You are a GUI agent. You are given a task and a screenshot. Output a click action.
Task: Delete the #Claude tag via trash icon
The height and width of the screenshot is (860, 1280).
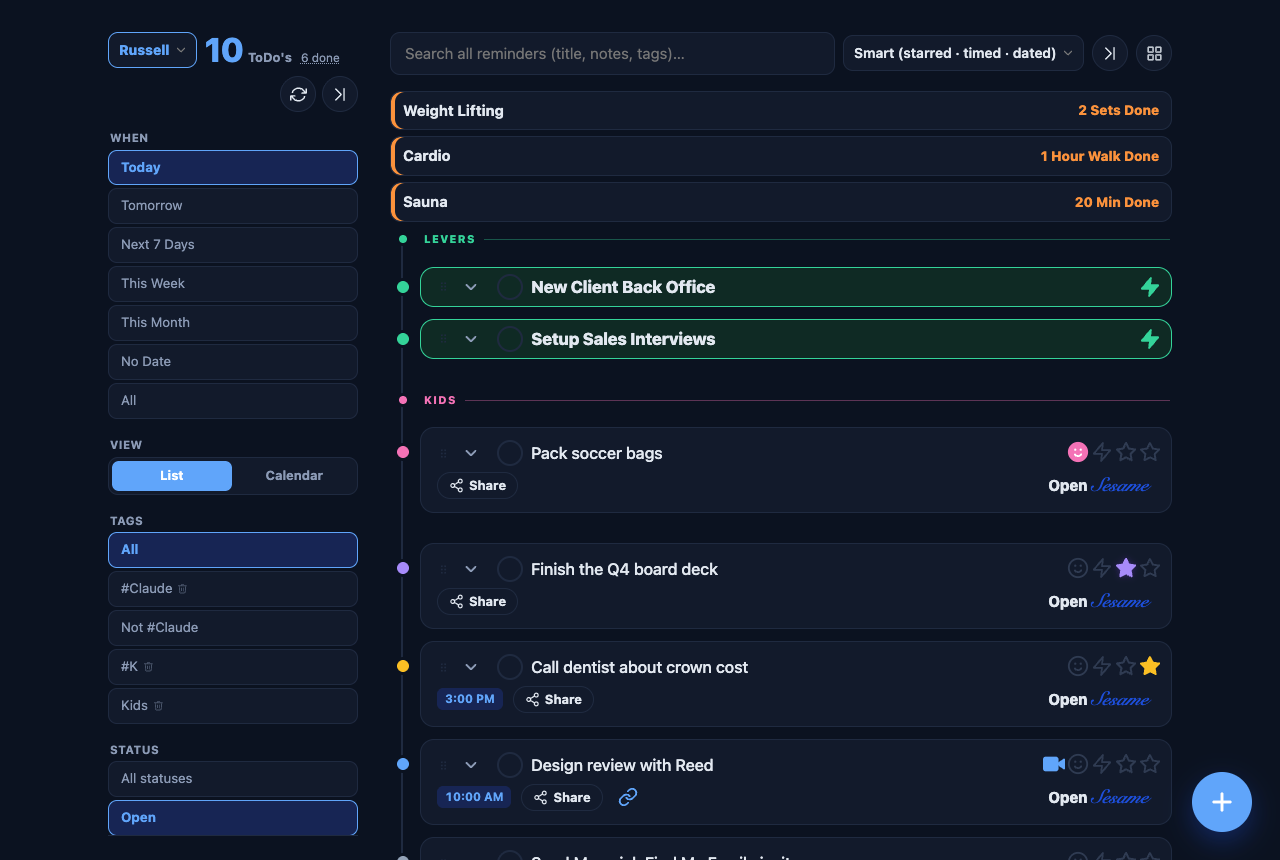pyautogui.click(x=182, y=589)
